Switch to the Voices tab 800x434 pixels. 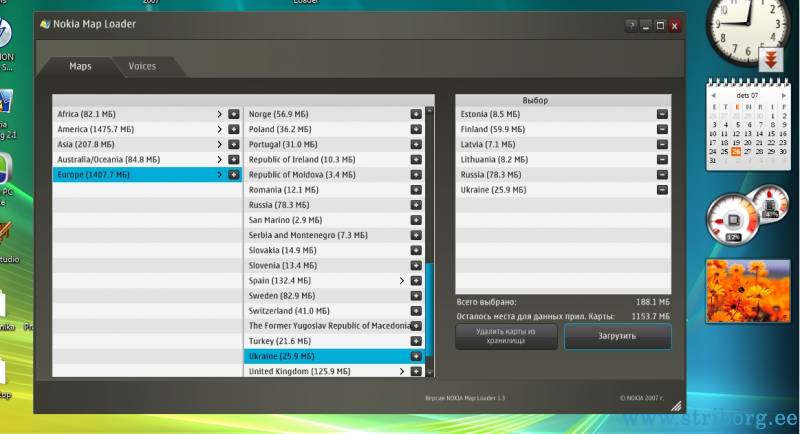pyautogui.click(x=142, y=66)
